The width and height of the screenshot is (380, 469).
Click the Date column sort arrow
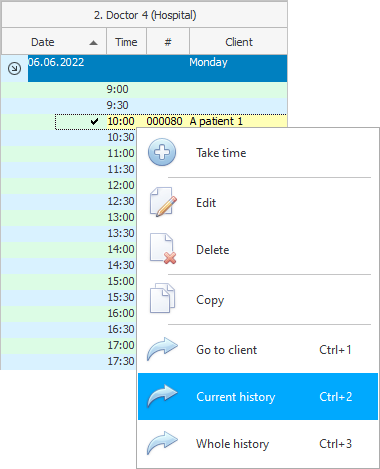click(94, 43)
